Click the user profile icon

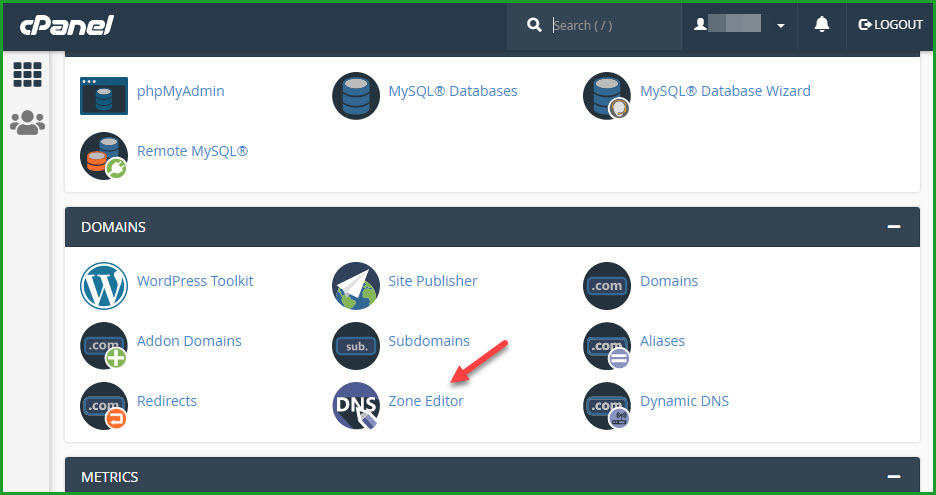[700, 24]
